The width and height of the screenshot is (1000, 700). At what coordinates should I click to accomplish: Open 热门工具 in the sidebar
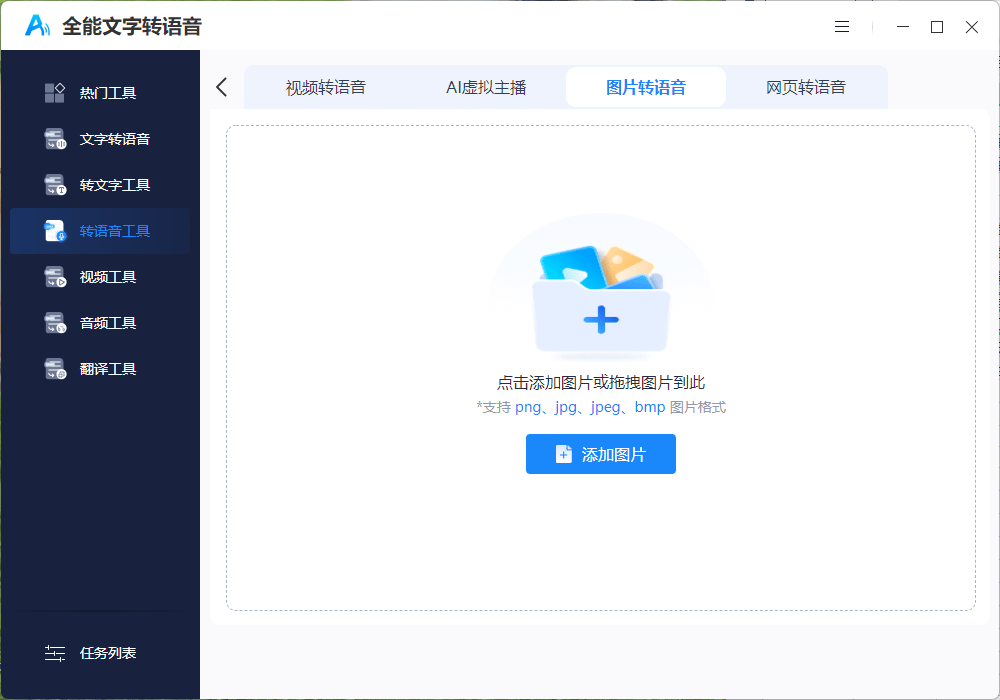(100, 93)
